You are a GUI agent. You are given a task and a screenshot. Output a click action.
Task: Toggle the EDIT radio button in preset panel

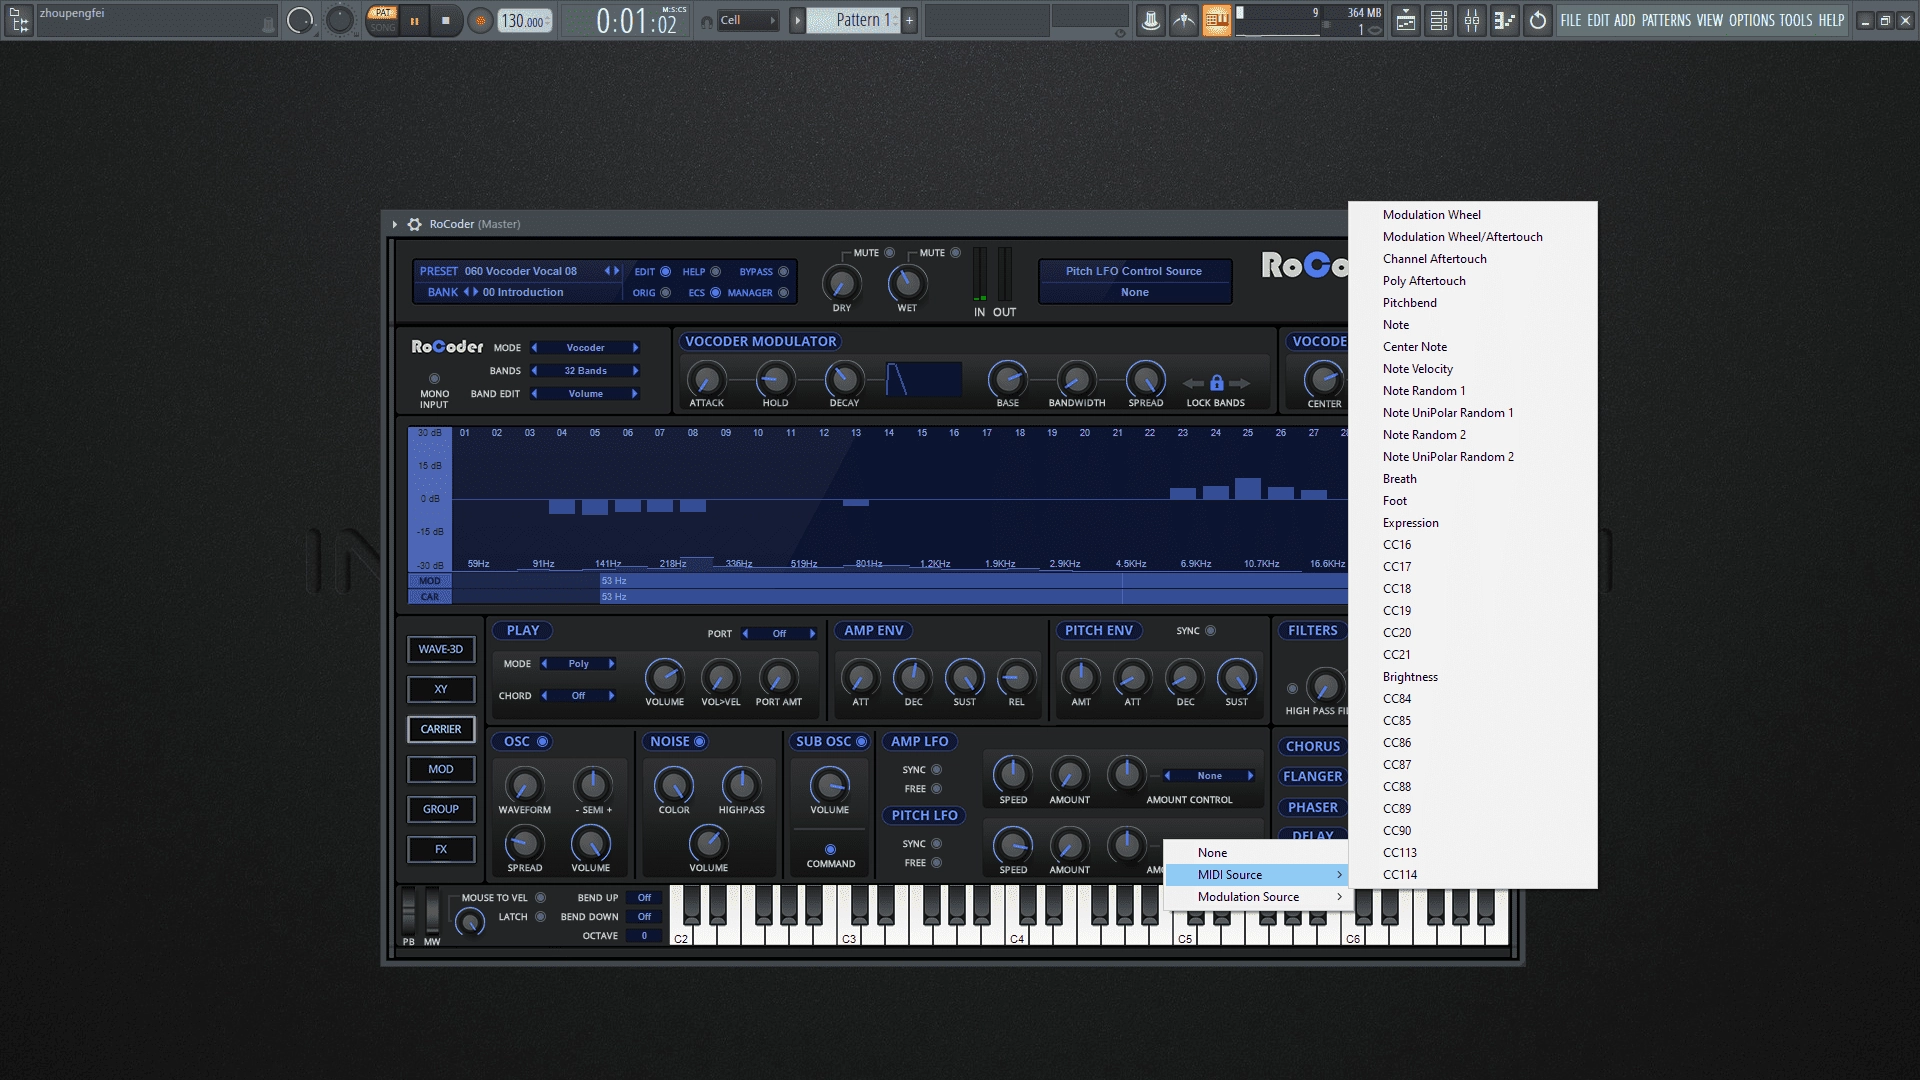coord(665,271)
